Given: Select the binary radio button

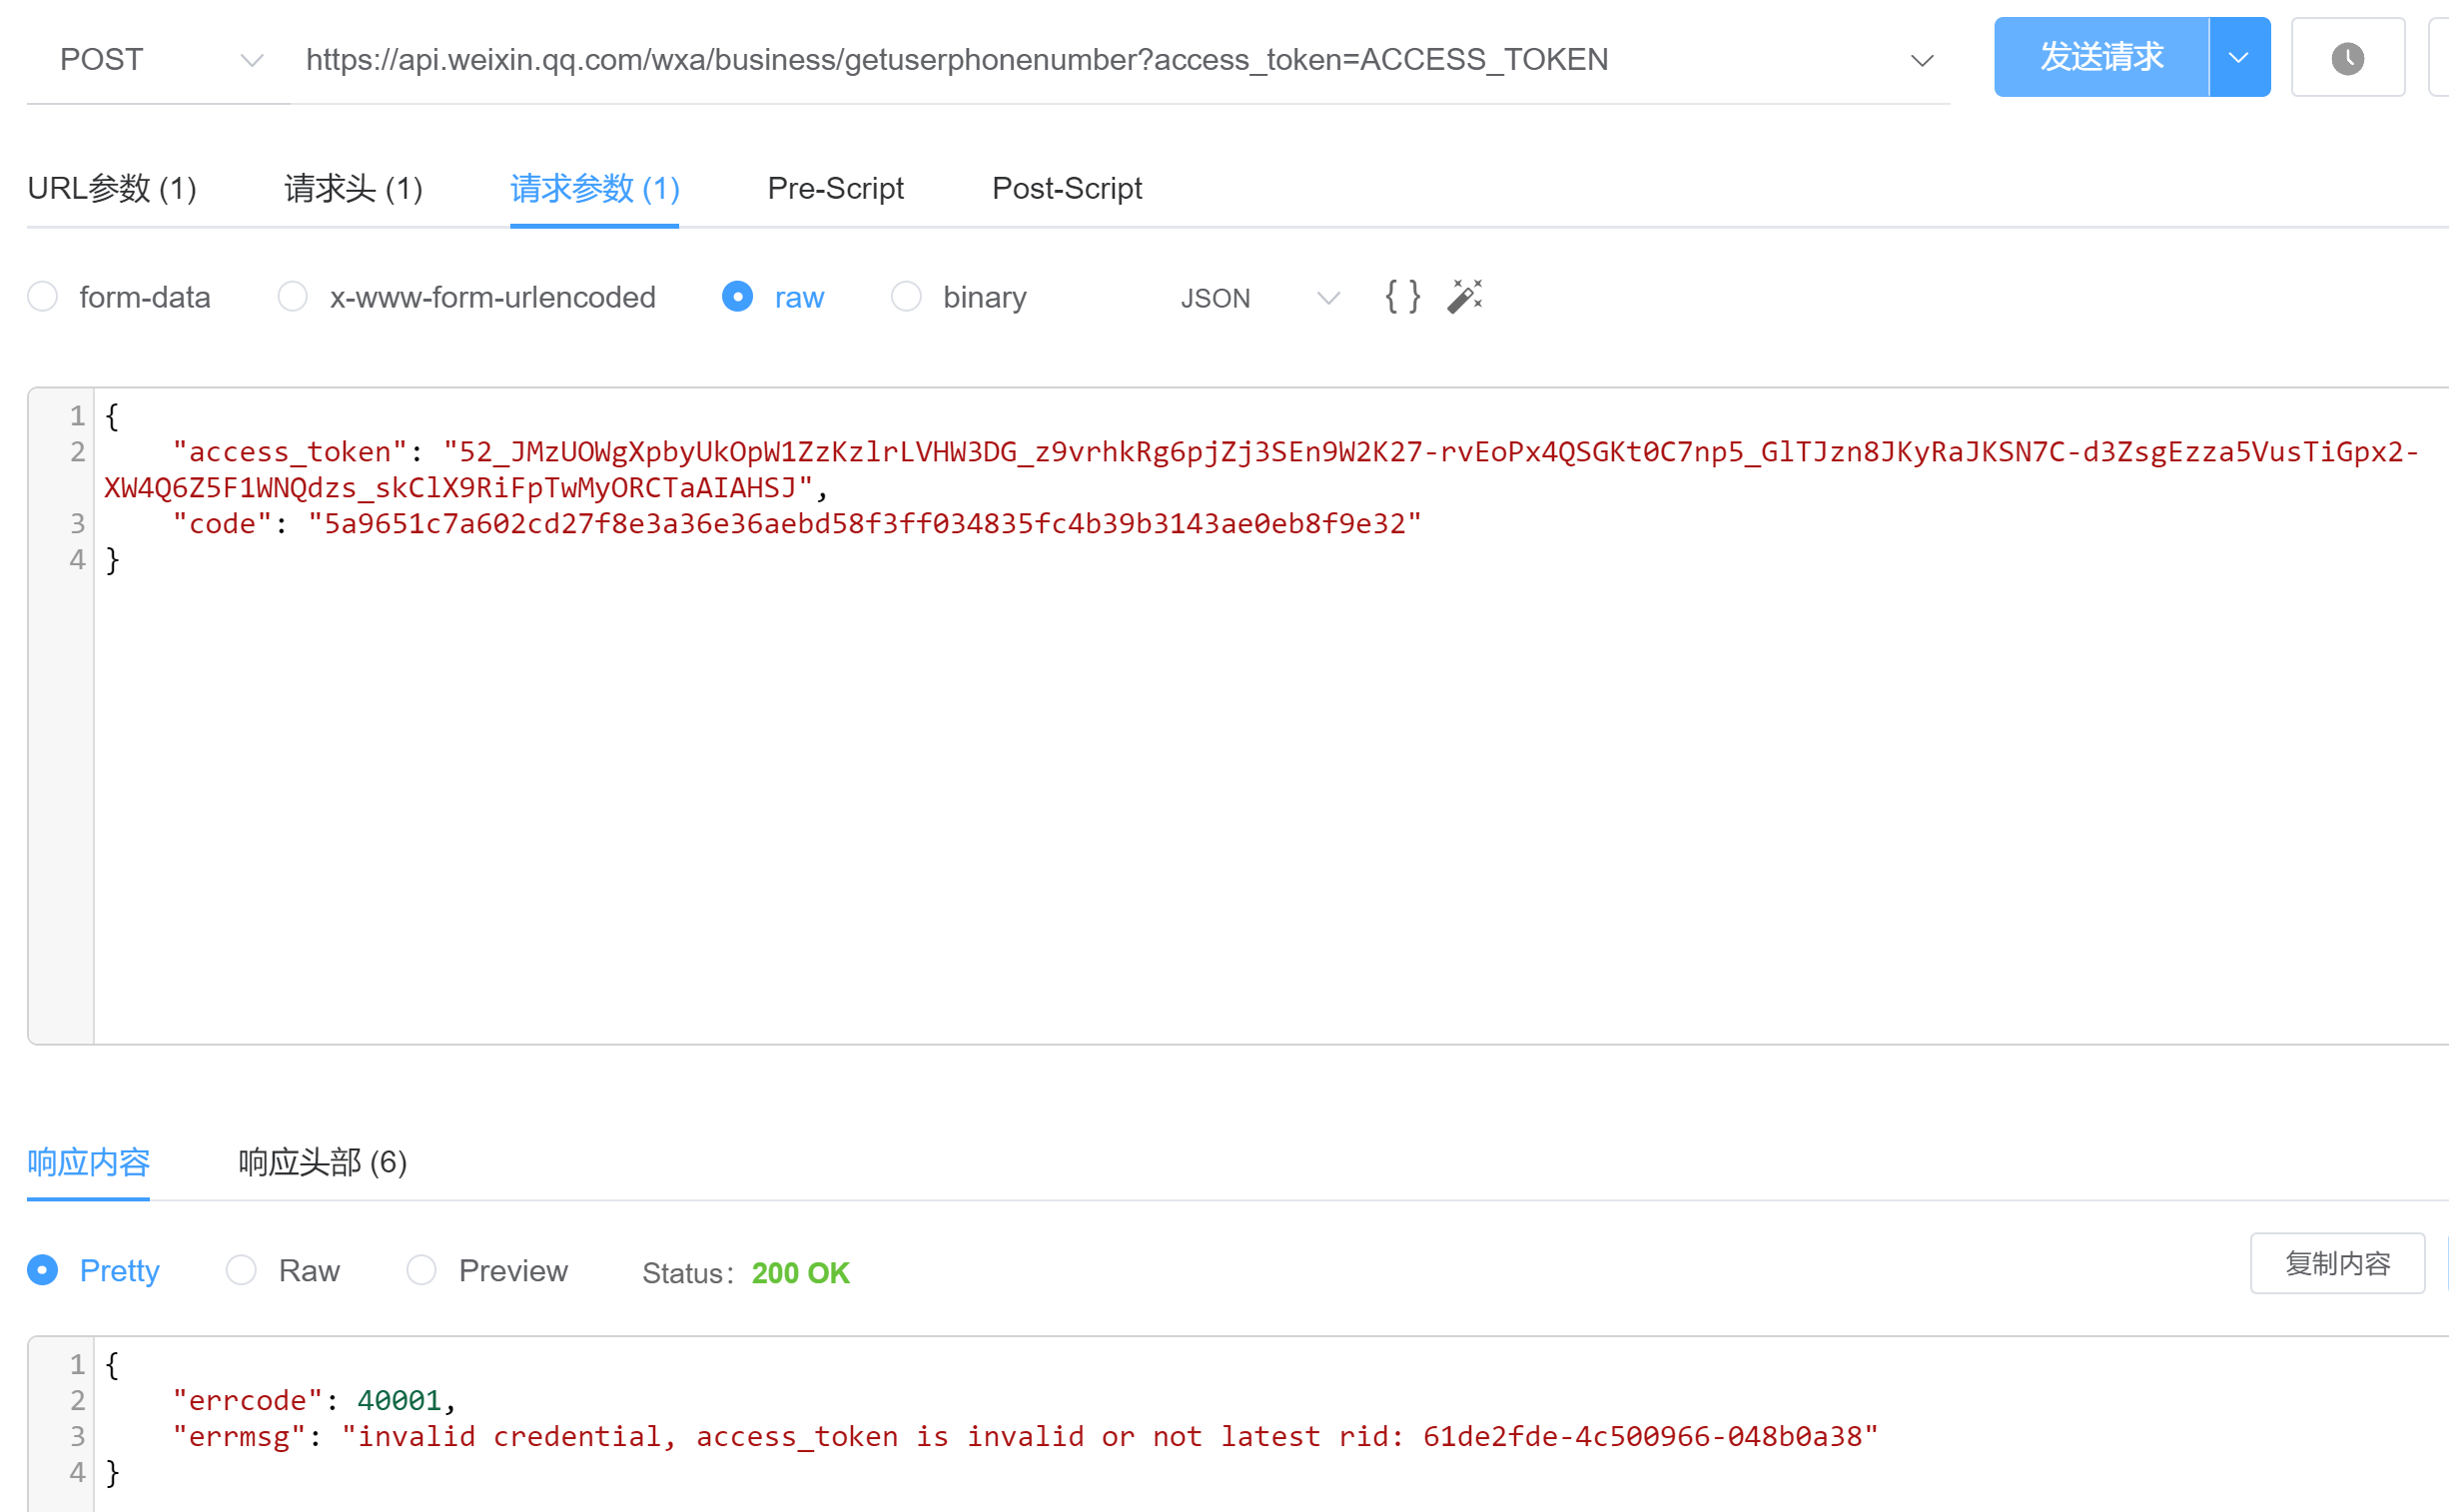Looking at the screenshot, I should [906, 297].
